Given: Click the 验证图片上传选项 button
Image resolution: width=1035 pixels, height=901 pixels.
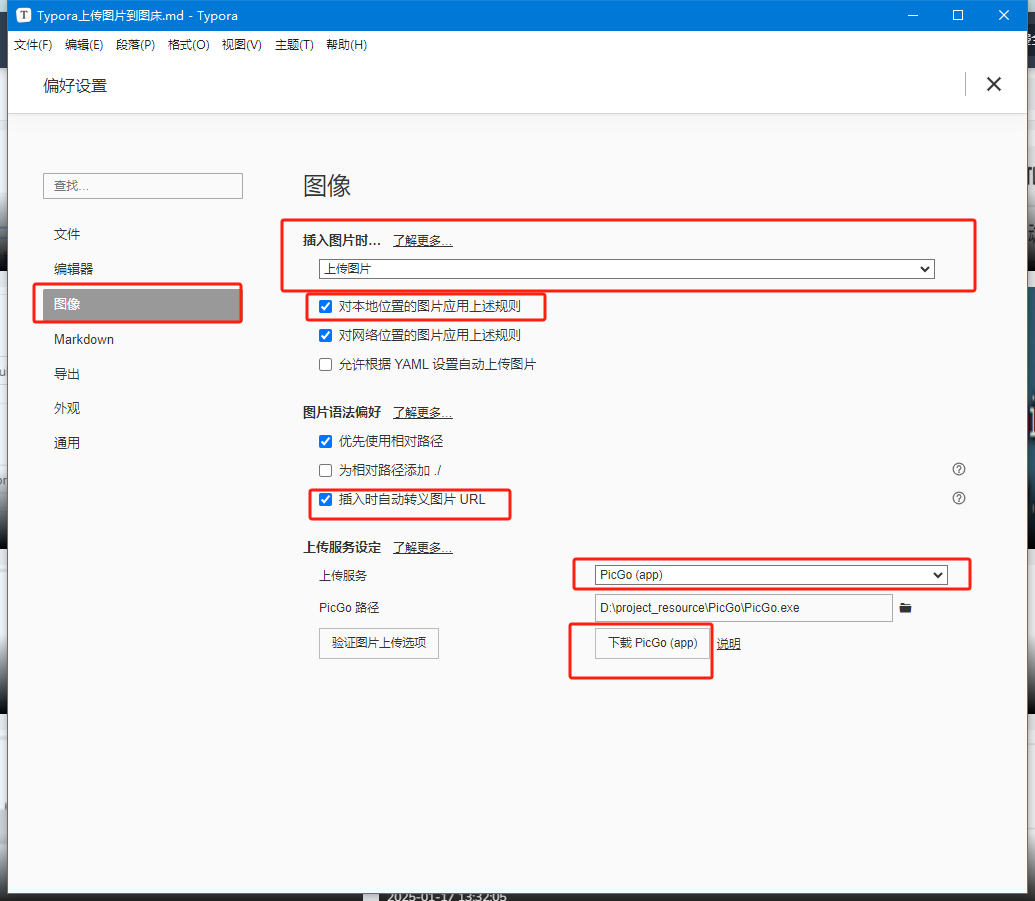Looking at the screenshot, I should (379, 643).
